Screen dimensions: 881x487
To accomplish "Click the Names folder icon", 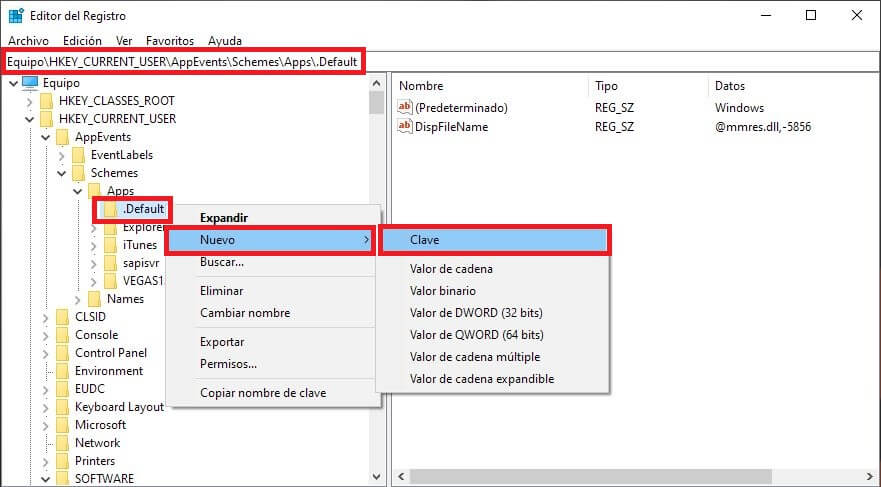I will [94, 299].
